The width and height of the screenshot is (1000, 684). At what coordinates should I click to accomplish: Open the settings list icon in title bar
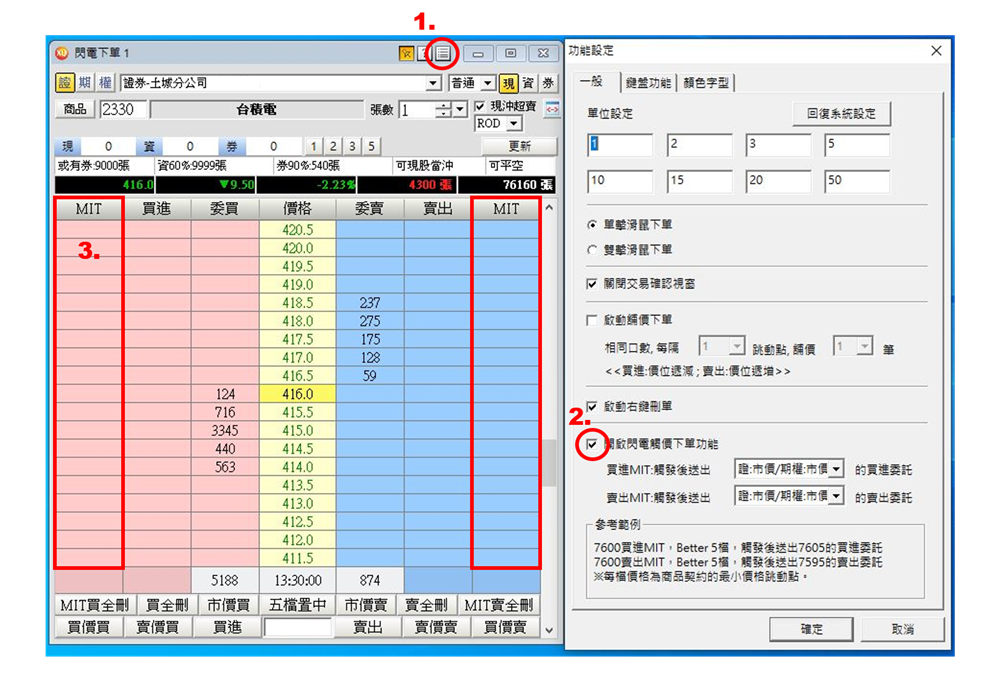pyautogui.click(x=443, y=53)
